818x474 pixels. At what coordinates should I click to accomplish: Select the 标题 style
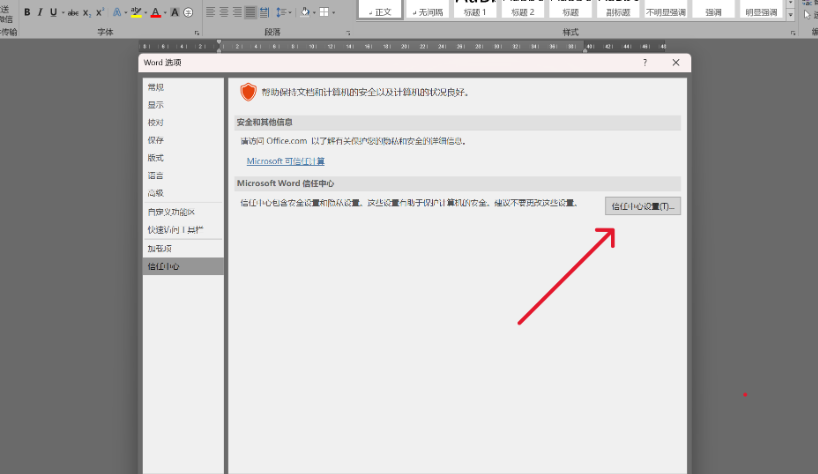(571, 9)
